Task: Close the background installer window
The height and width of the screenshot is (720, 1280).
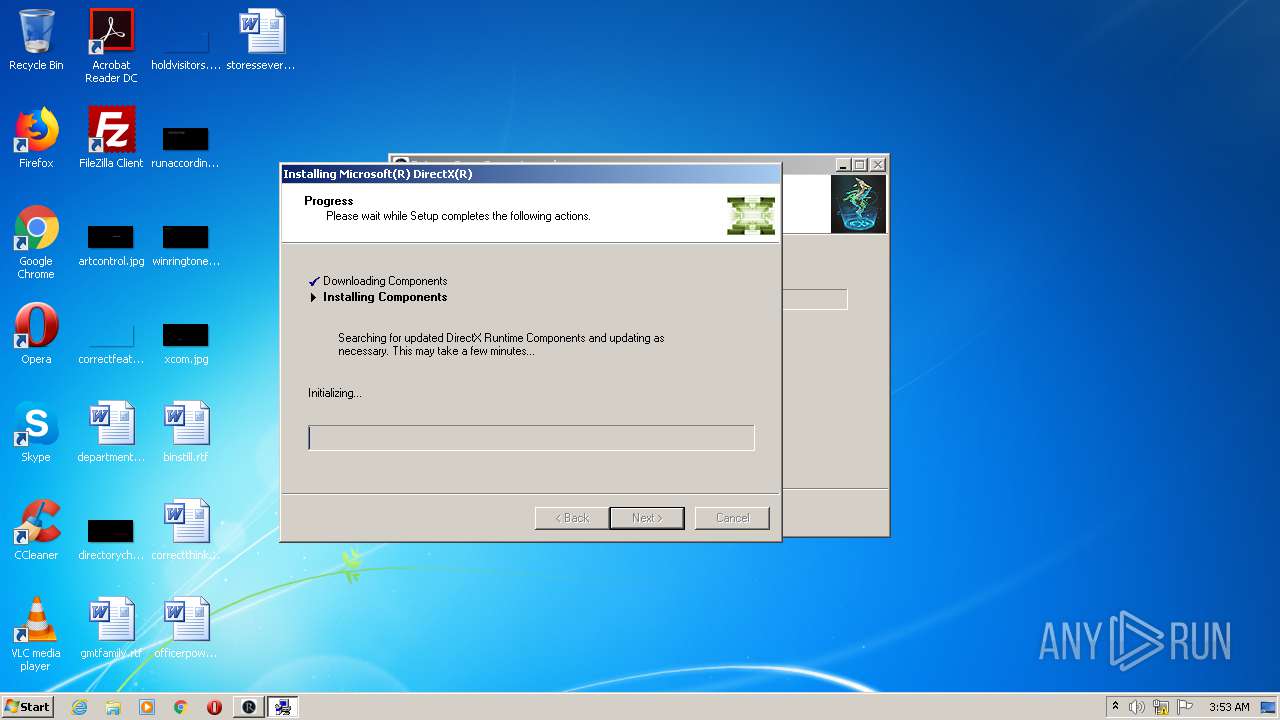Action: 878,165
